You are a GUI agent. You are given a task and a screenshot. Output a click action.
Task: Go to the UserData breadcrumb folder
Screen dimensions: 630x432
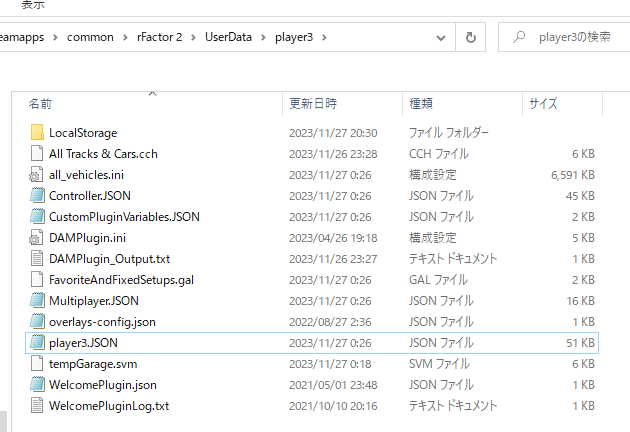click(228, 37)
